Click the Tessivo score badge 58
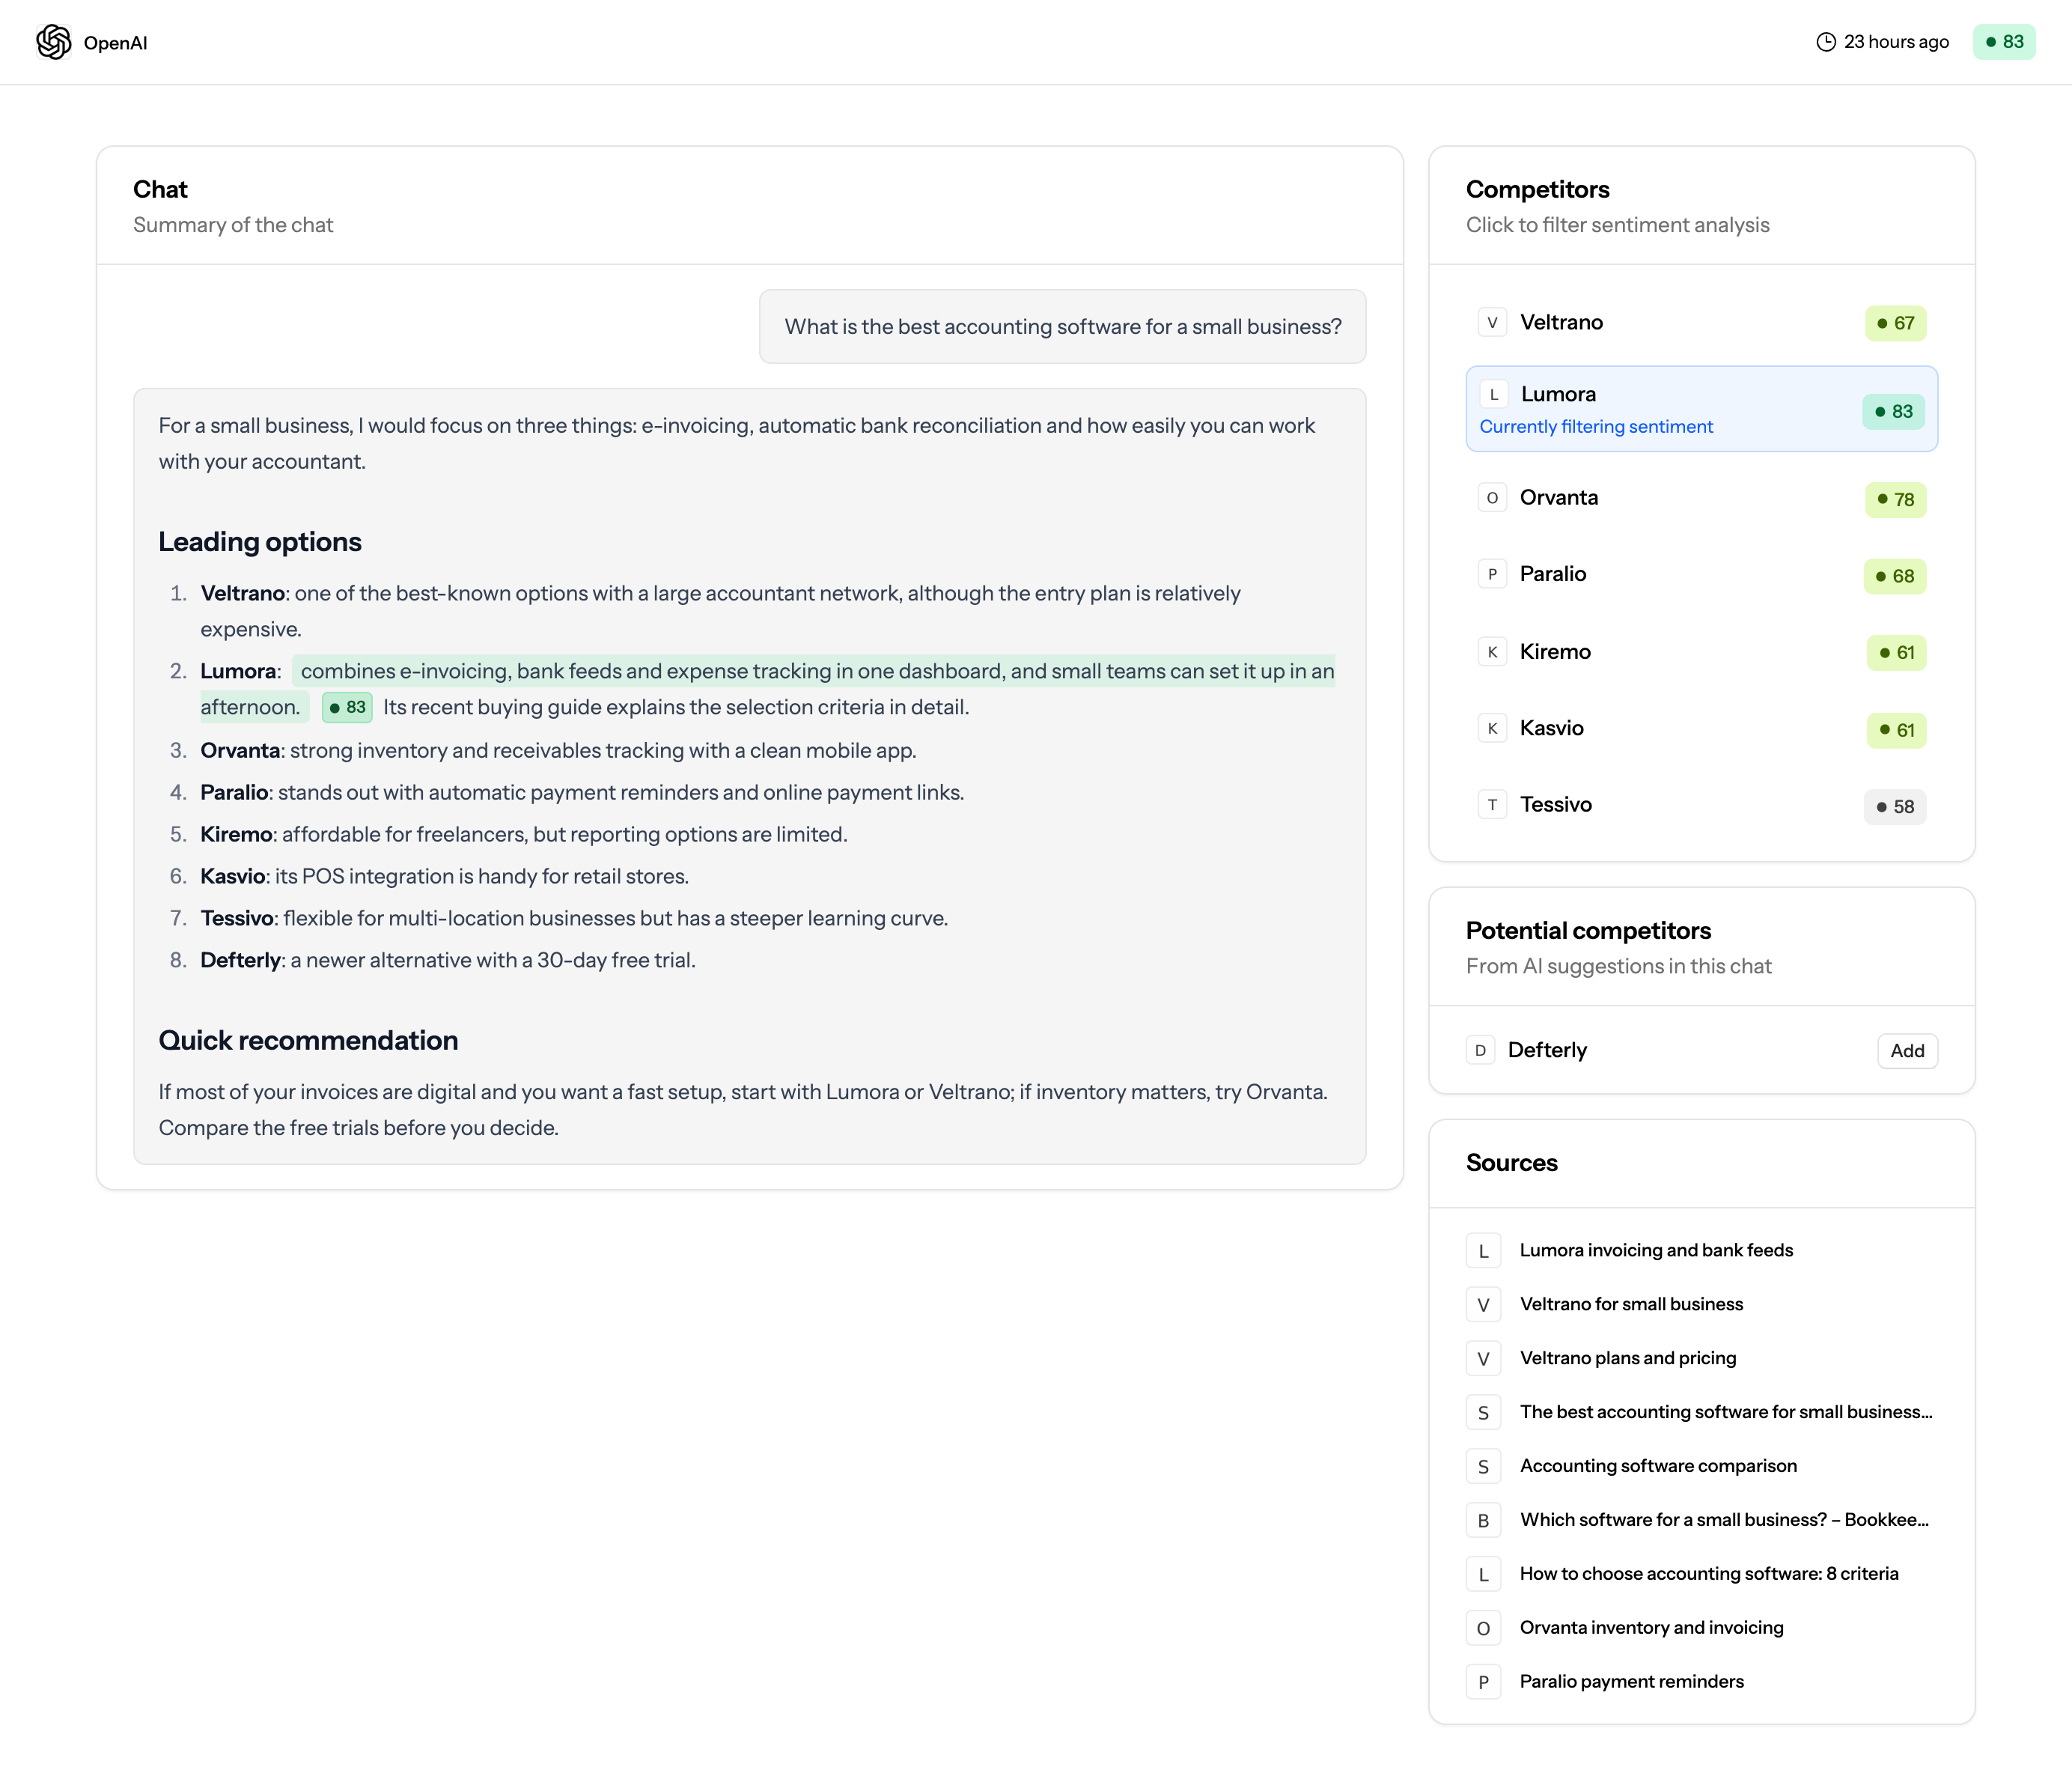The height and width of the screenshot is (1773, 2072). click(x=1895, y=806)
